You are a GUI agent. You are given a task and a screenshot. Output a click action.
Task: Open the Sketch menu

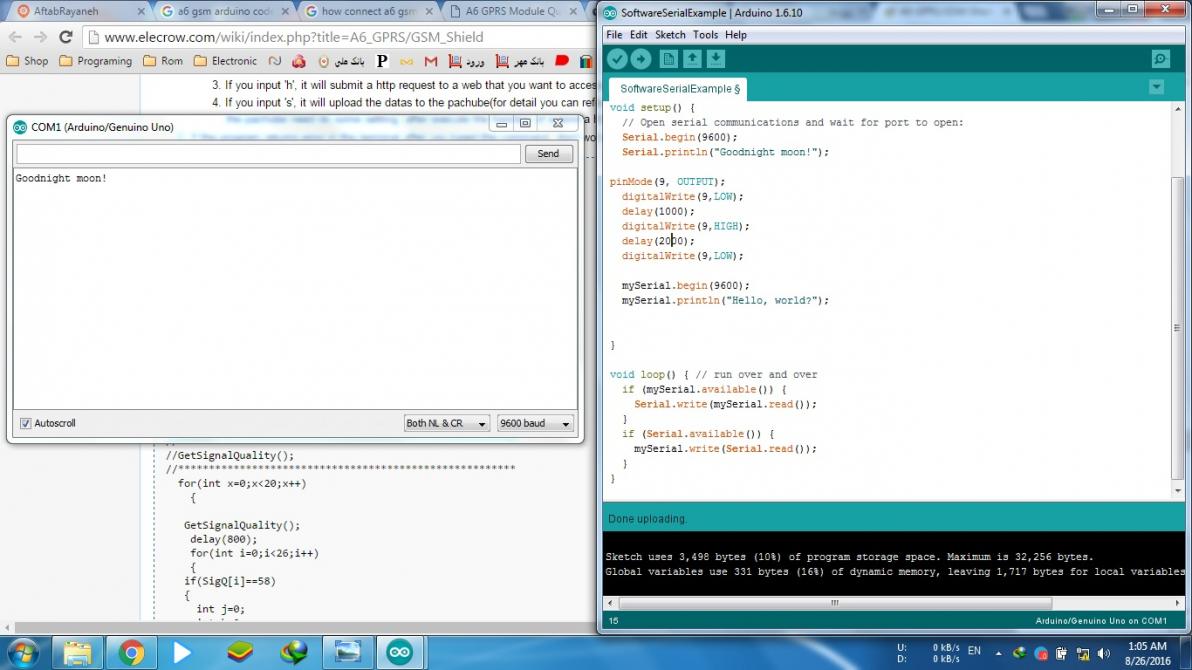(x=670, y=35)
